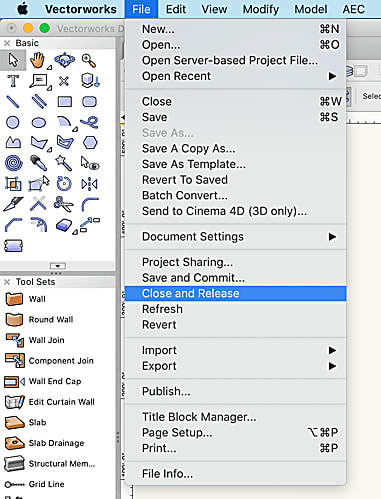The height and width of the screenshot is (499, 381).
Task: Select the Fillet tool
Action: (x=90, y=204)
